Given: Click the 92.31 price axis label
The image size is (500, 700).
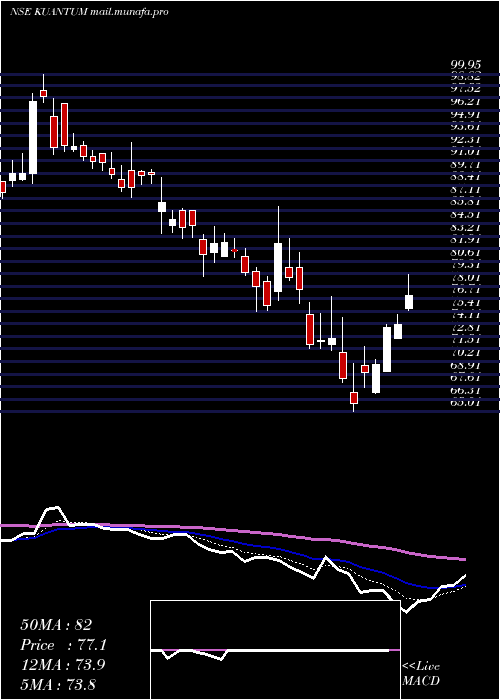Looking at the screenshot, I should (467, 140).
